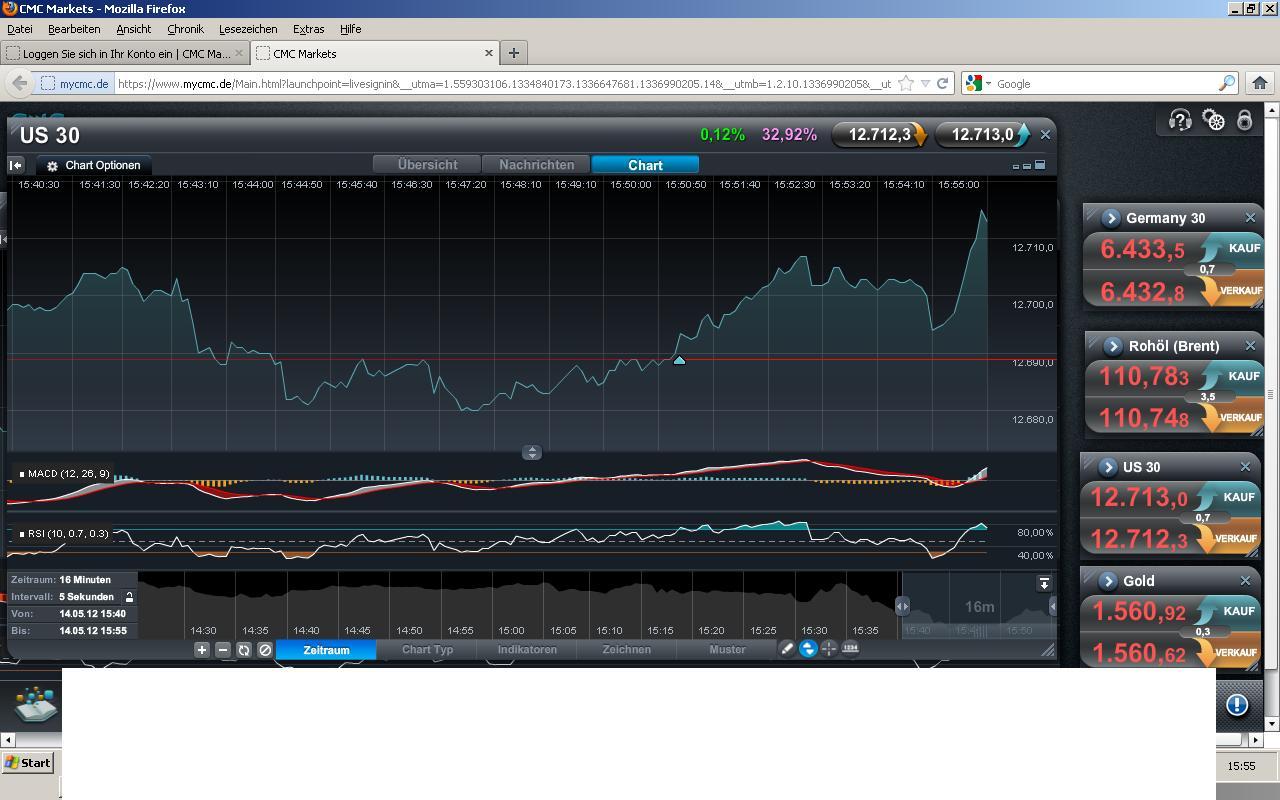Select the pencil drawing tool icon
Screen dimensions: 1280x800
coord(787,648)
